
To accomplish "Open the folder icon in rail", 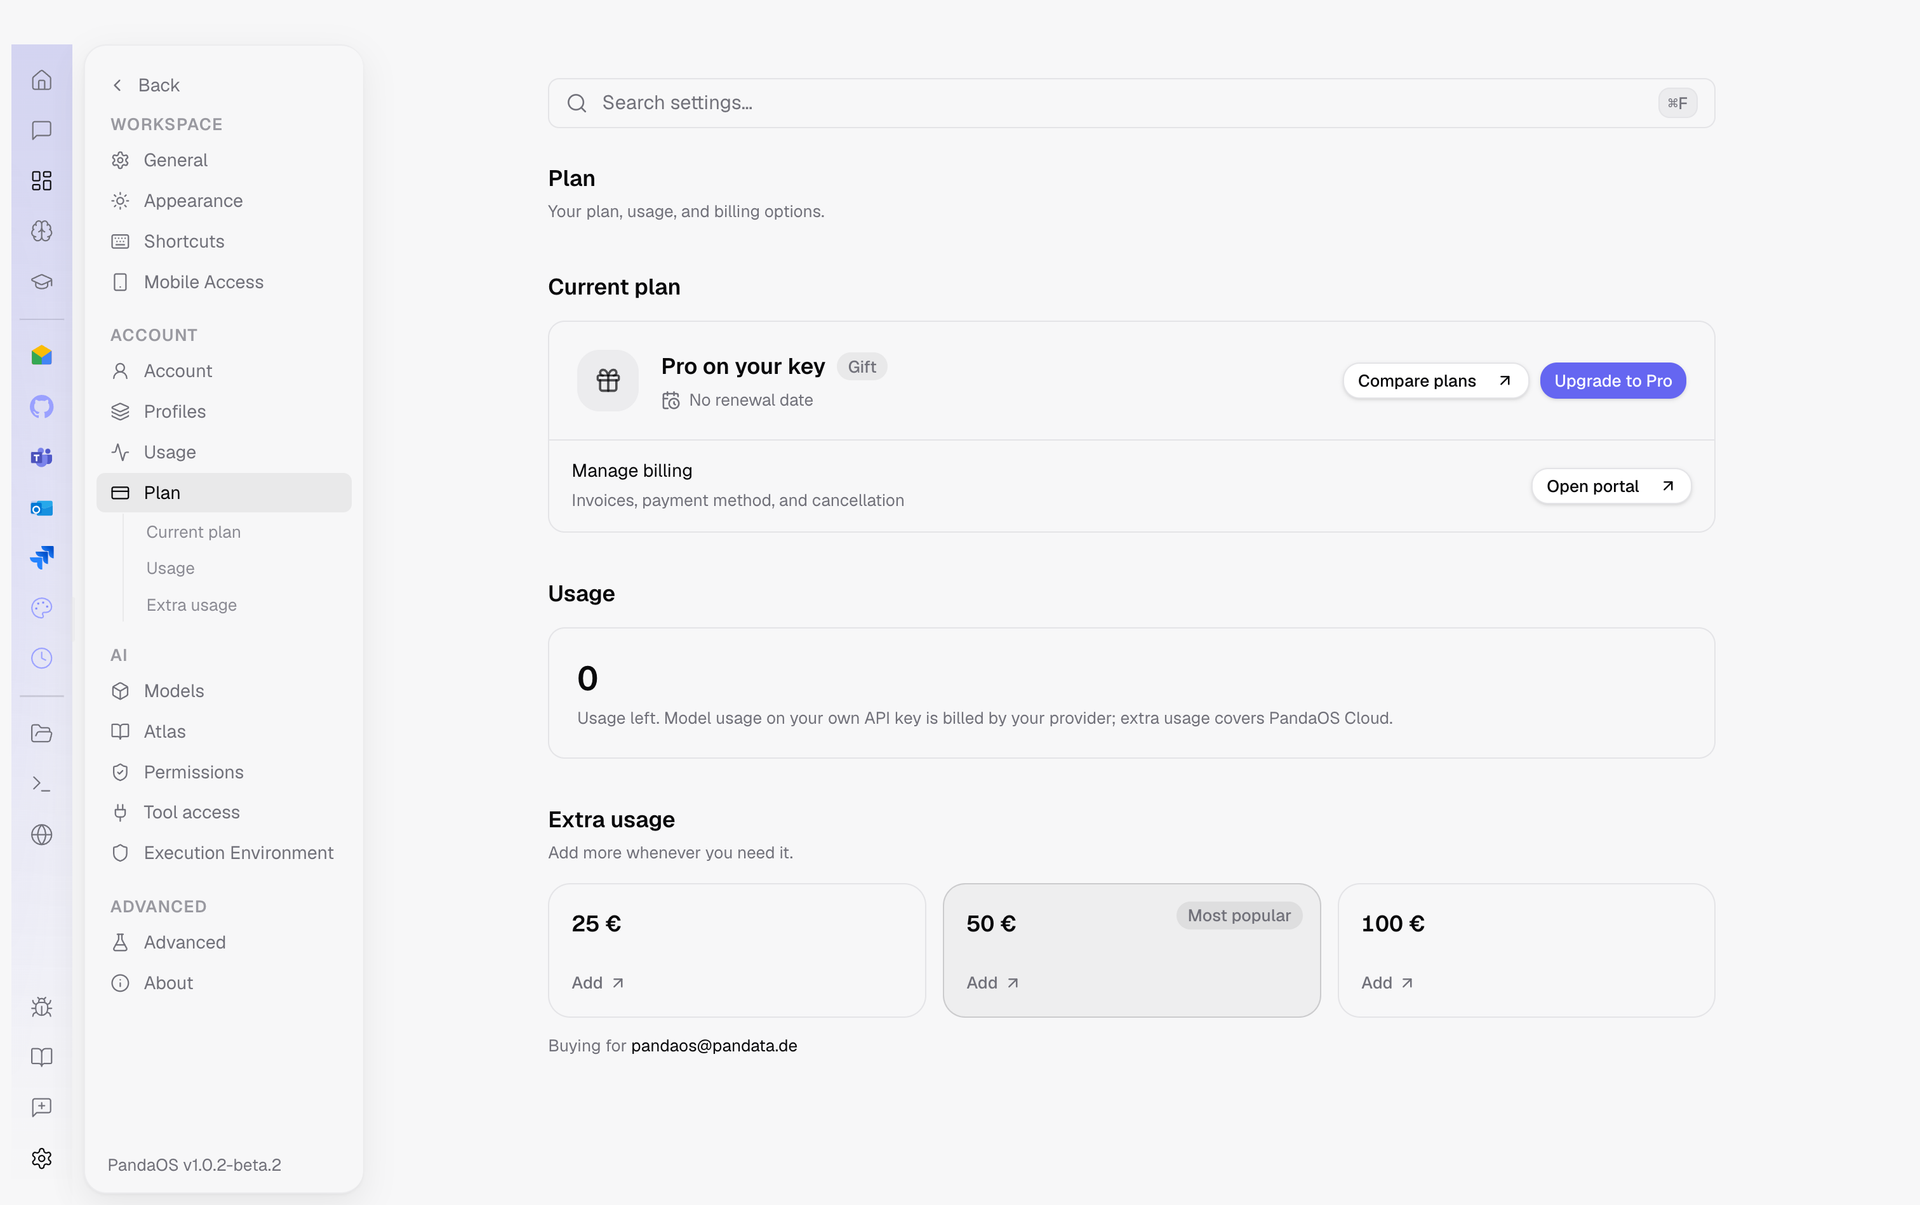I will point(41,734).
